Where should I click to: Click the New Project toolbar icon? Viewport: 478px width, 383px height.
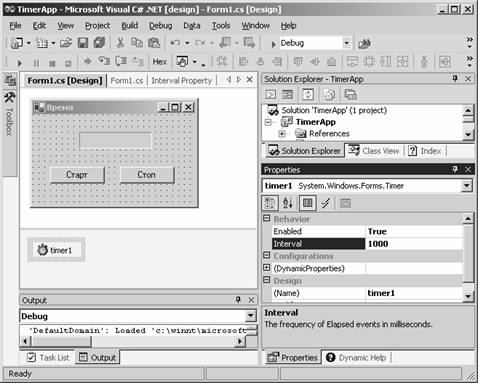point(17,43)
